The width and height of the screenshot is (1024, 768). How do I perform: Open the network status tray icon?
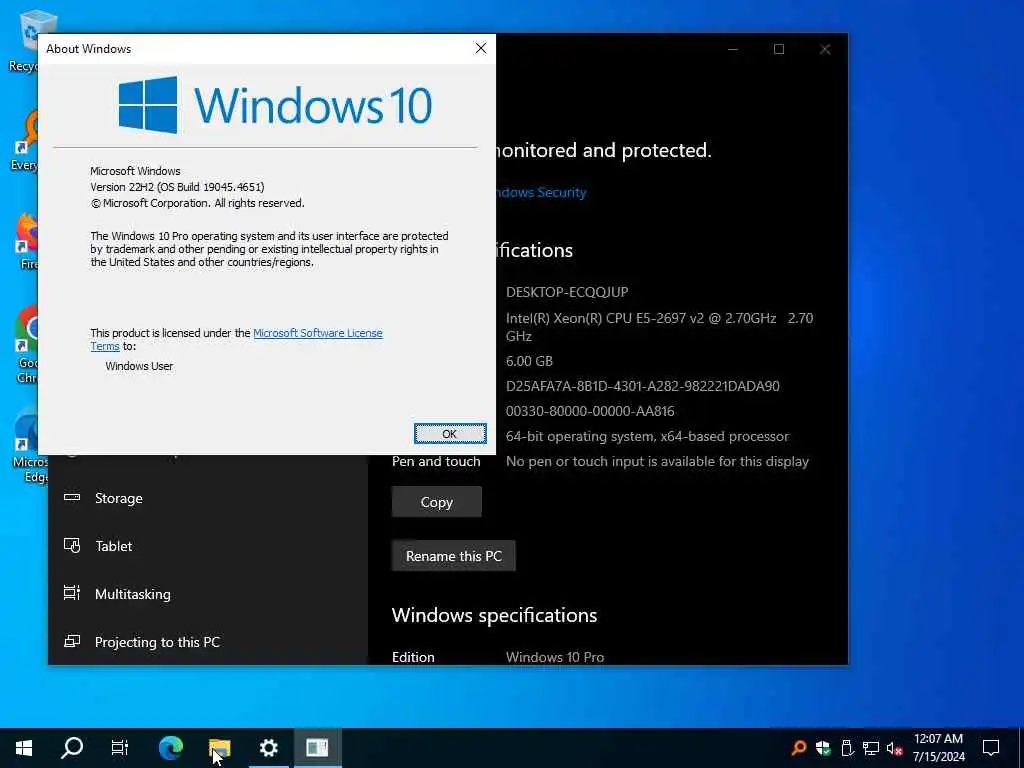click(x=871, y=748)
